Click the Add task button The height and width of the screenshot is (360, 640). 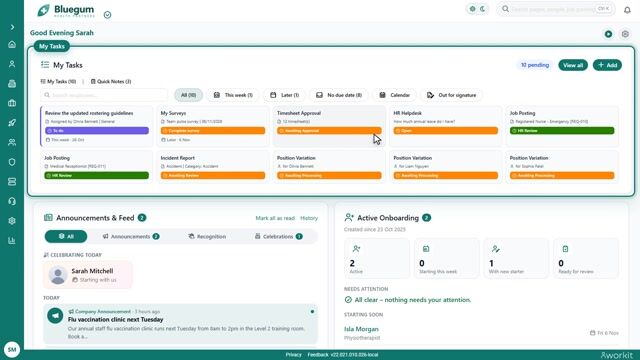[x=607, y=65]
